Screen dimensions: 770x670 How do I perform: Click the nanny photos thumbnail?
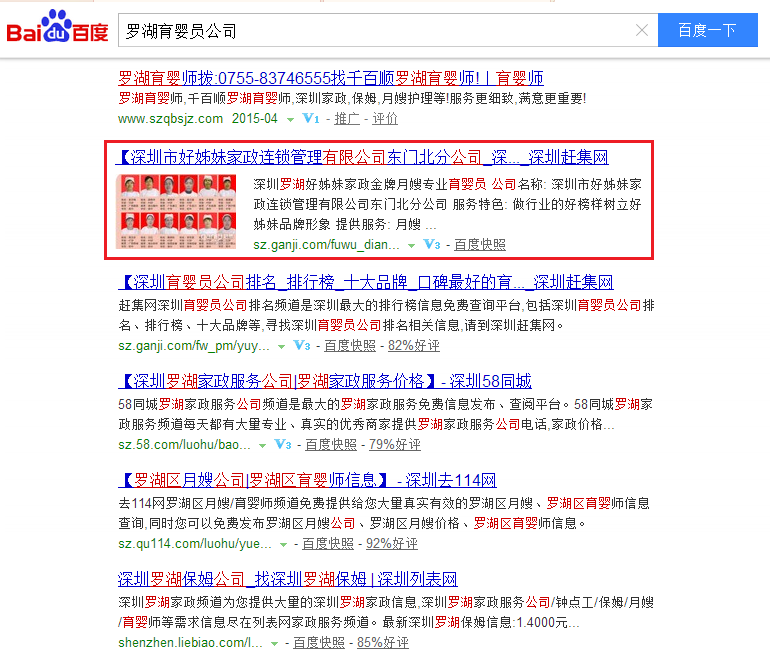(x=176, y=212)
